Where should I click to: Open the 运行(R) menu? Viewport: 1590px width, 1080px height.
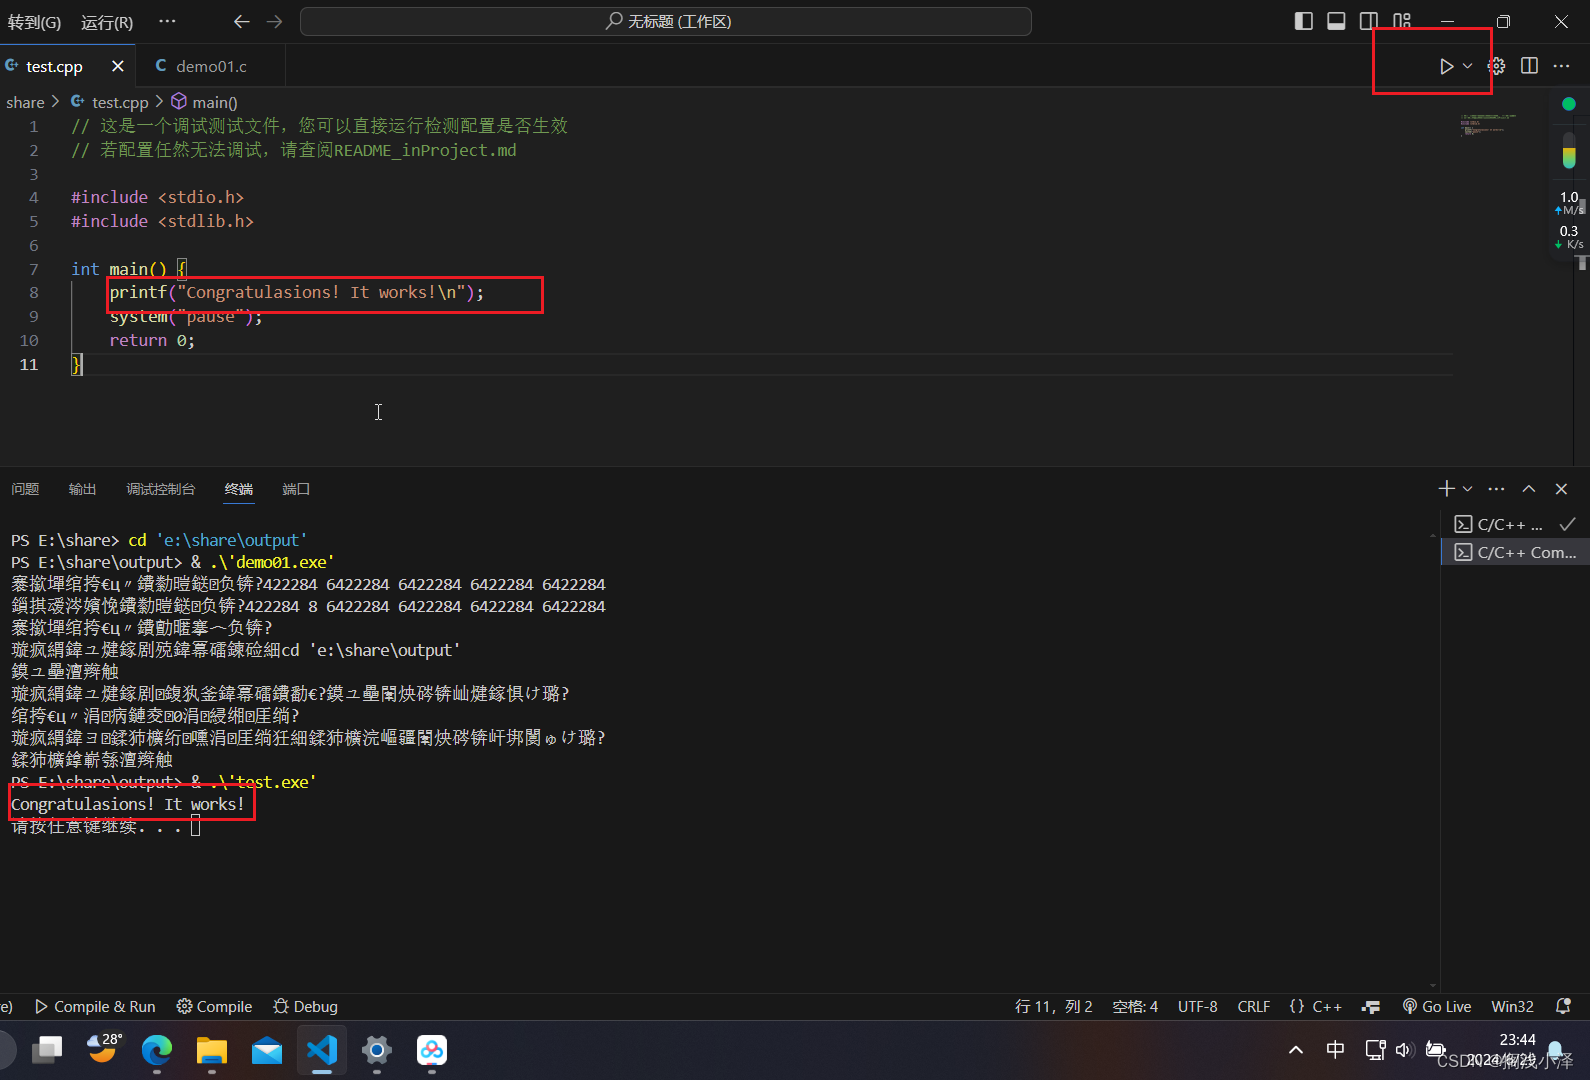(x=107, y=22)
